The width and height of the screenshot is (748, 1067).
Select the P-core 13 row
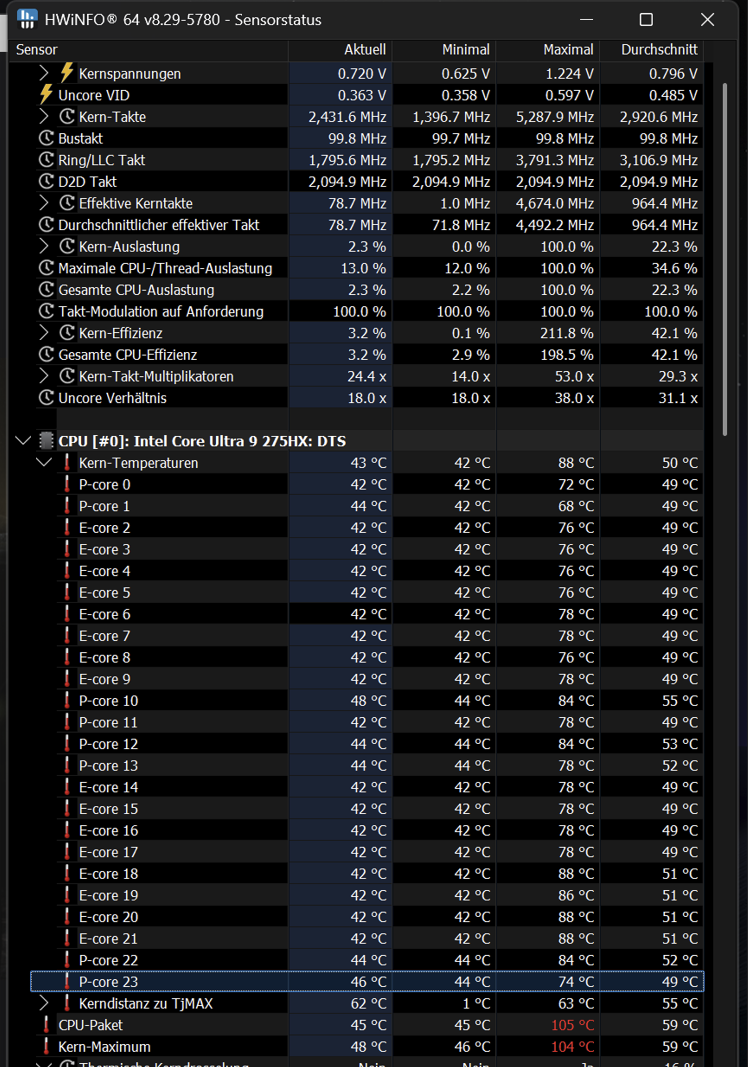point(368,766)
